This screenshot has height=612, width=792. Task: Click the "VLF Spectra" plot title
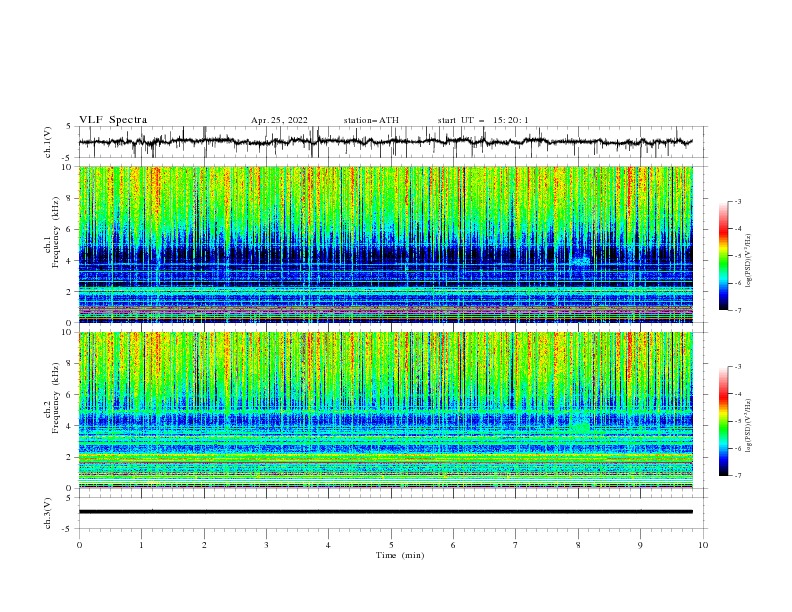click(x=113, y=120)
